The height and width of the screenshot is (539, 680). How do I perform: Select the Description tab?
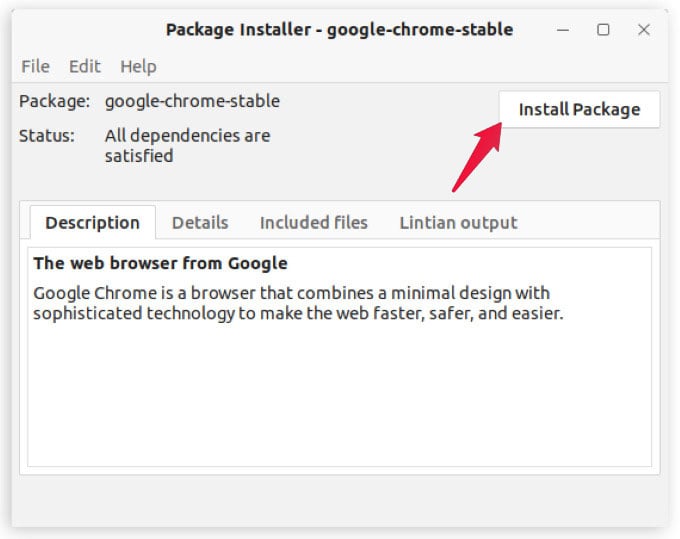click(x=92, y=222)
